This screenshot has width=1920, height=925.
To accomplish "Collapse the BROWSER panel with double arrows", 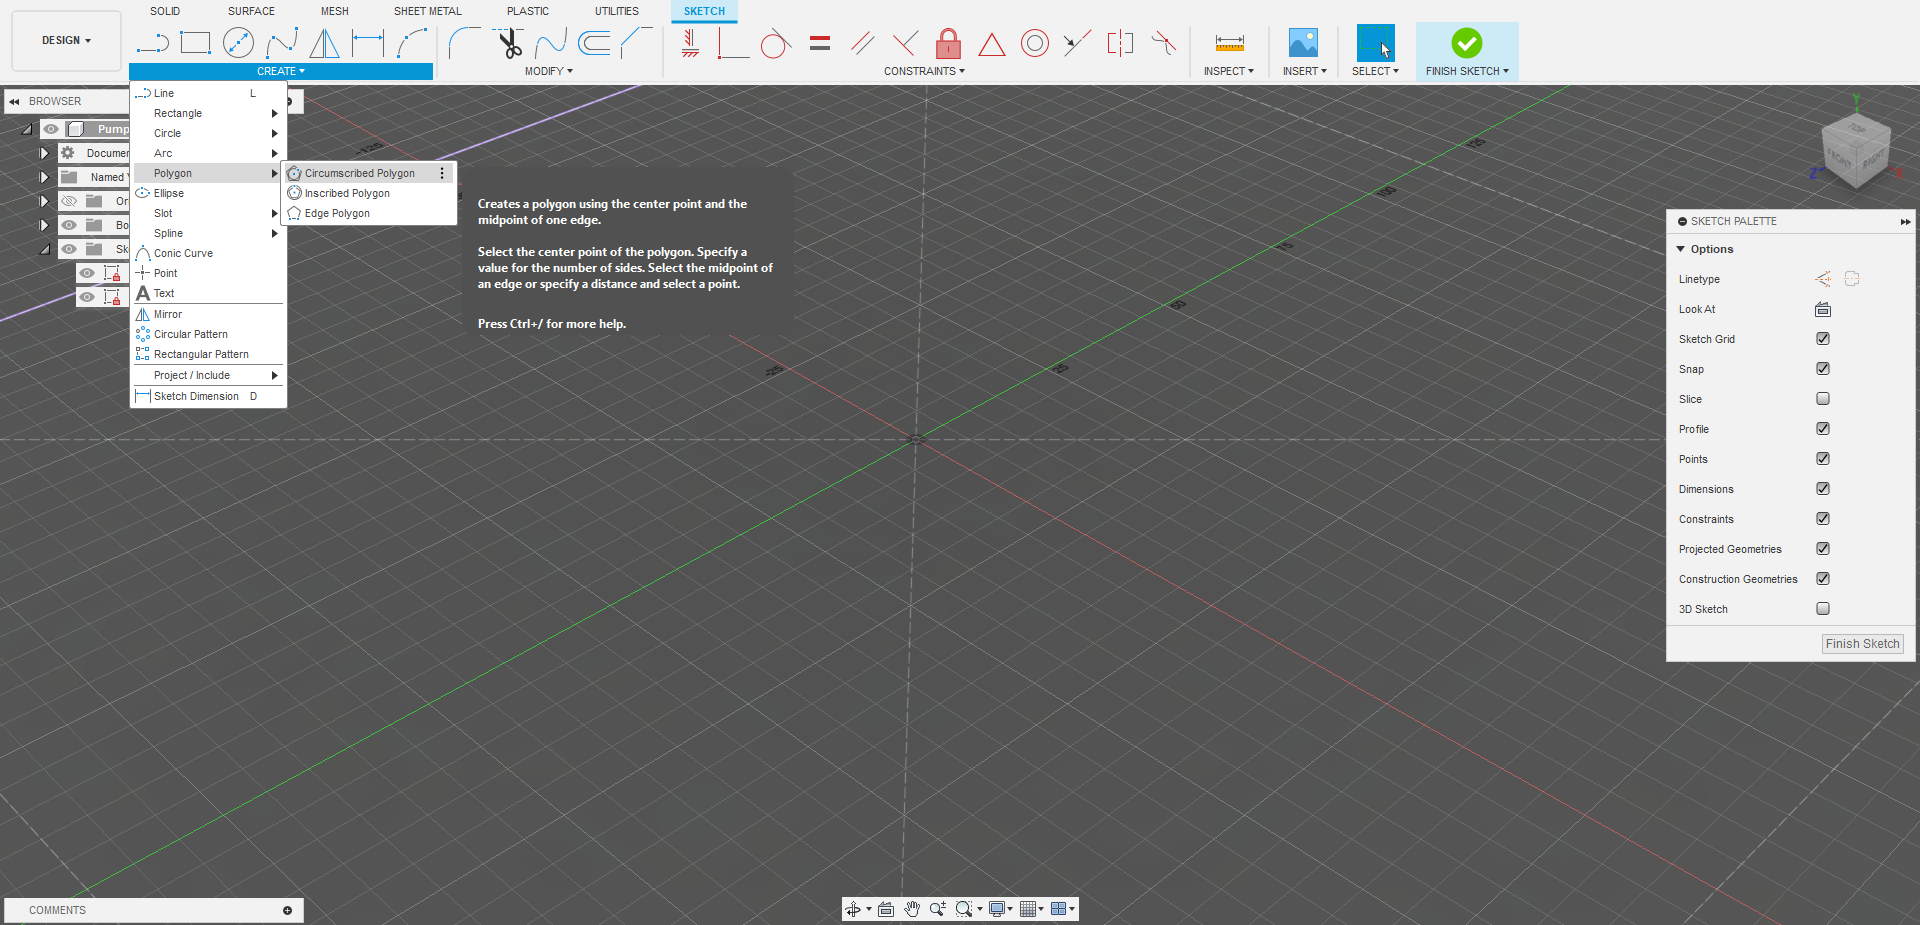I will click(14, 101).
